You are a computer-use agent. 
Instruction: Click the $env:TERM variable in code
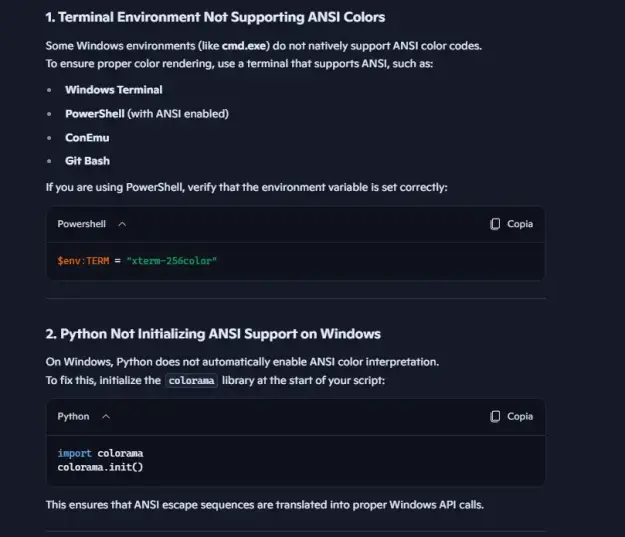[83, 261]
